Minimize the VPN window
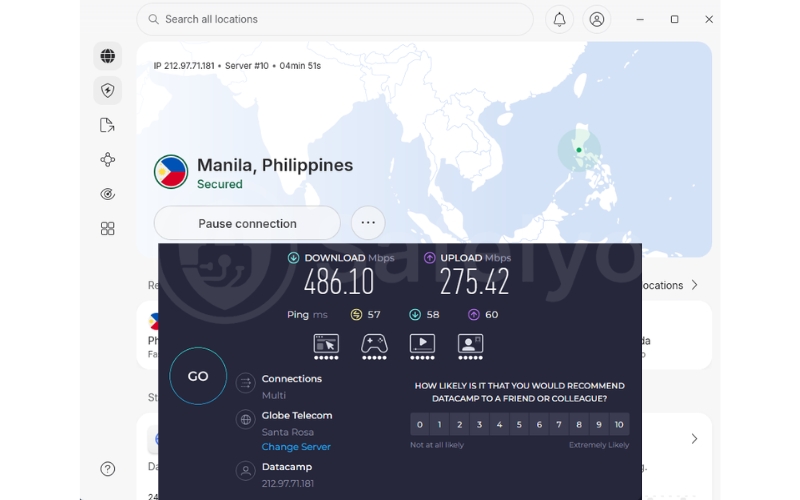Viewport: 800px width, 500px height. click(640, 19)
